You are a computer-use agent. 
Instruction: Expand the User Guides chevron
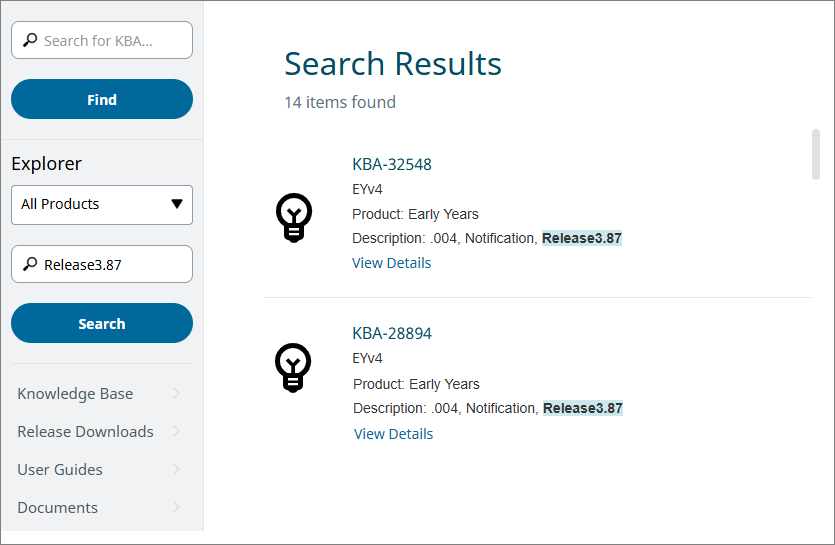coord(177,470)
